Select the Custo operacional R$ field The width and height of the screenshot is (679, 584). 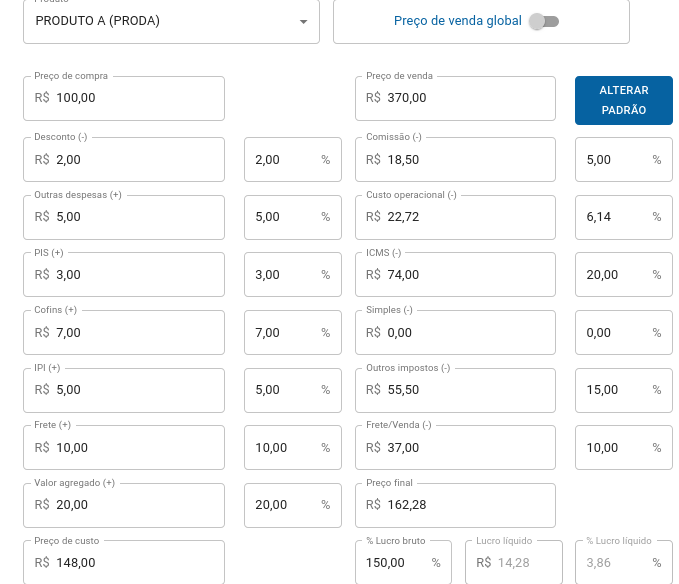point(455,217)
